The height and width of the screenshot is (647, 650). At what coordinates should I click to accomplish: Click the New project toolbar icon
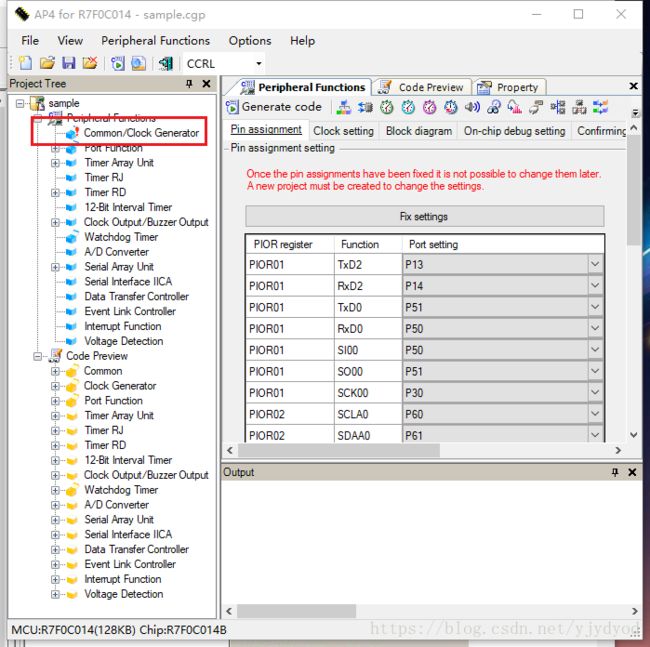(x=26, y=63)
